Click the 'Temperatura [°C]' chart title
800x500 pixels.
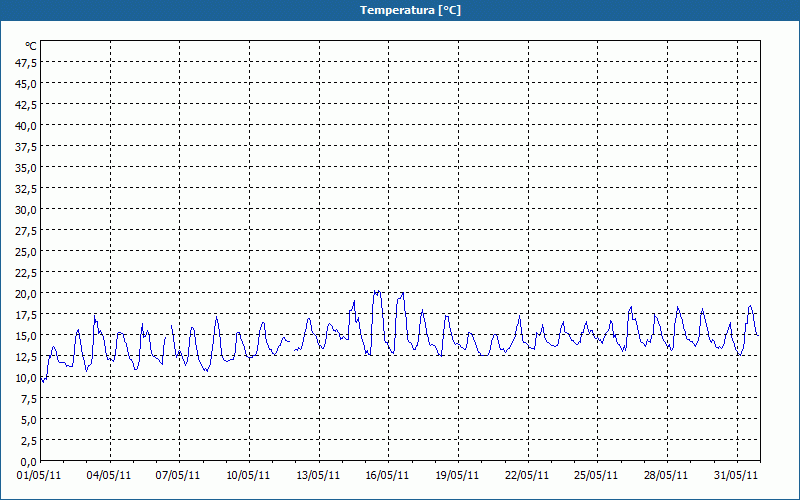410,10
